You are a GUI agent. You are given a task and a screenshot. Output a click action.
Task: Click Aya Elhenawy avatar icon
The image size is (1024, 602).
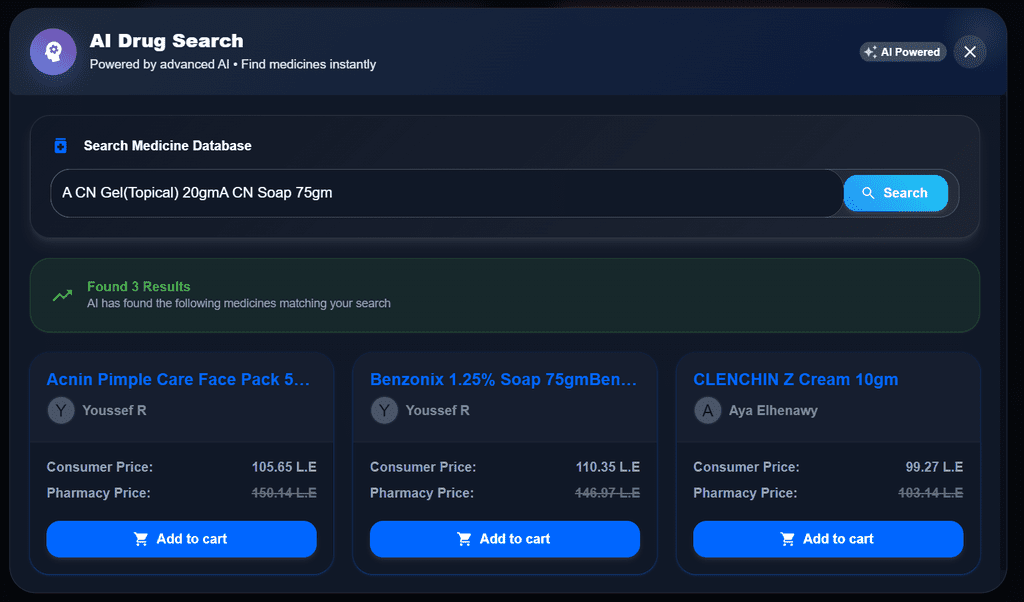707,411
